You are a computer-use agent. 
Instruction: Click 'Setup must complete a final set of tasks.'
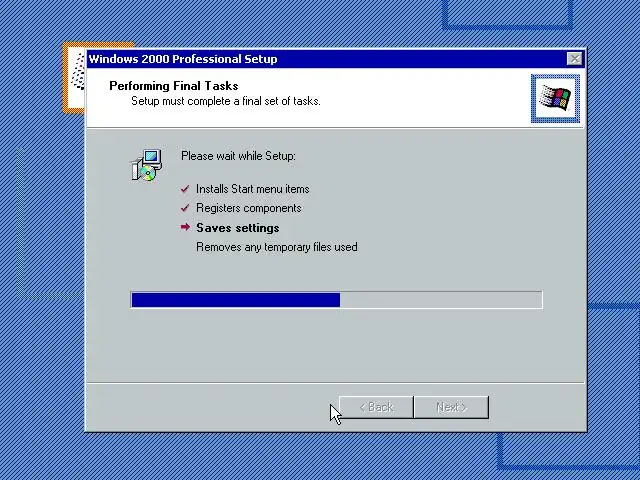pos(226,101)
